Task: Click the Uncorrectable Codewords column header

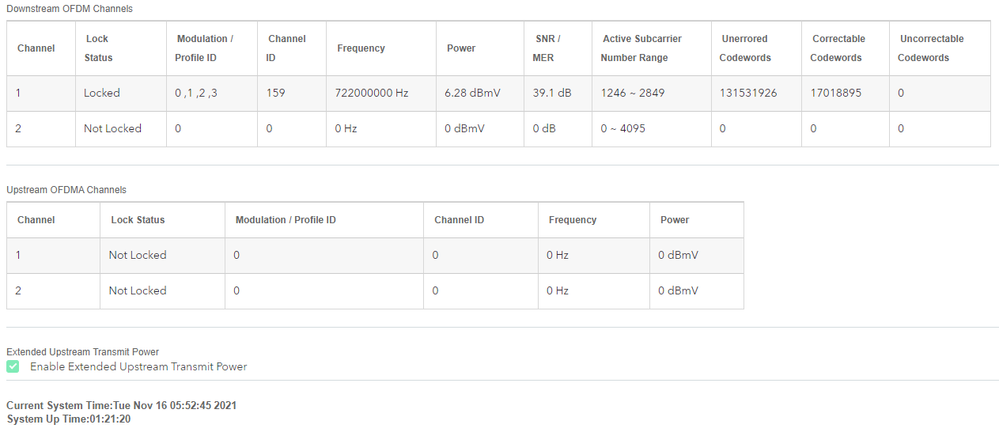Action: pos(930,48)
